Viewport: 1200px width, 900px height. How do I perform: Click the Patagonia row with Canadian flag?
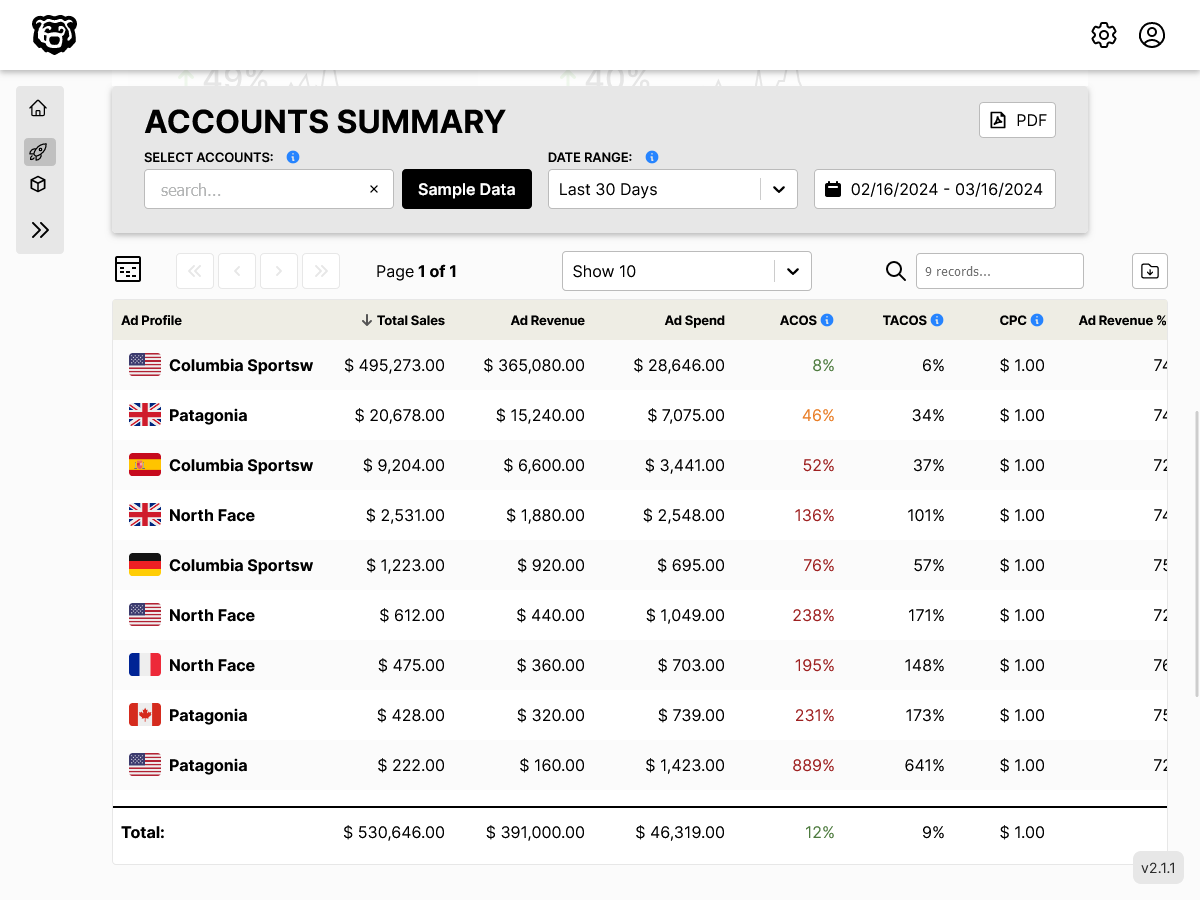coord(208,715)
